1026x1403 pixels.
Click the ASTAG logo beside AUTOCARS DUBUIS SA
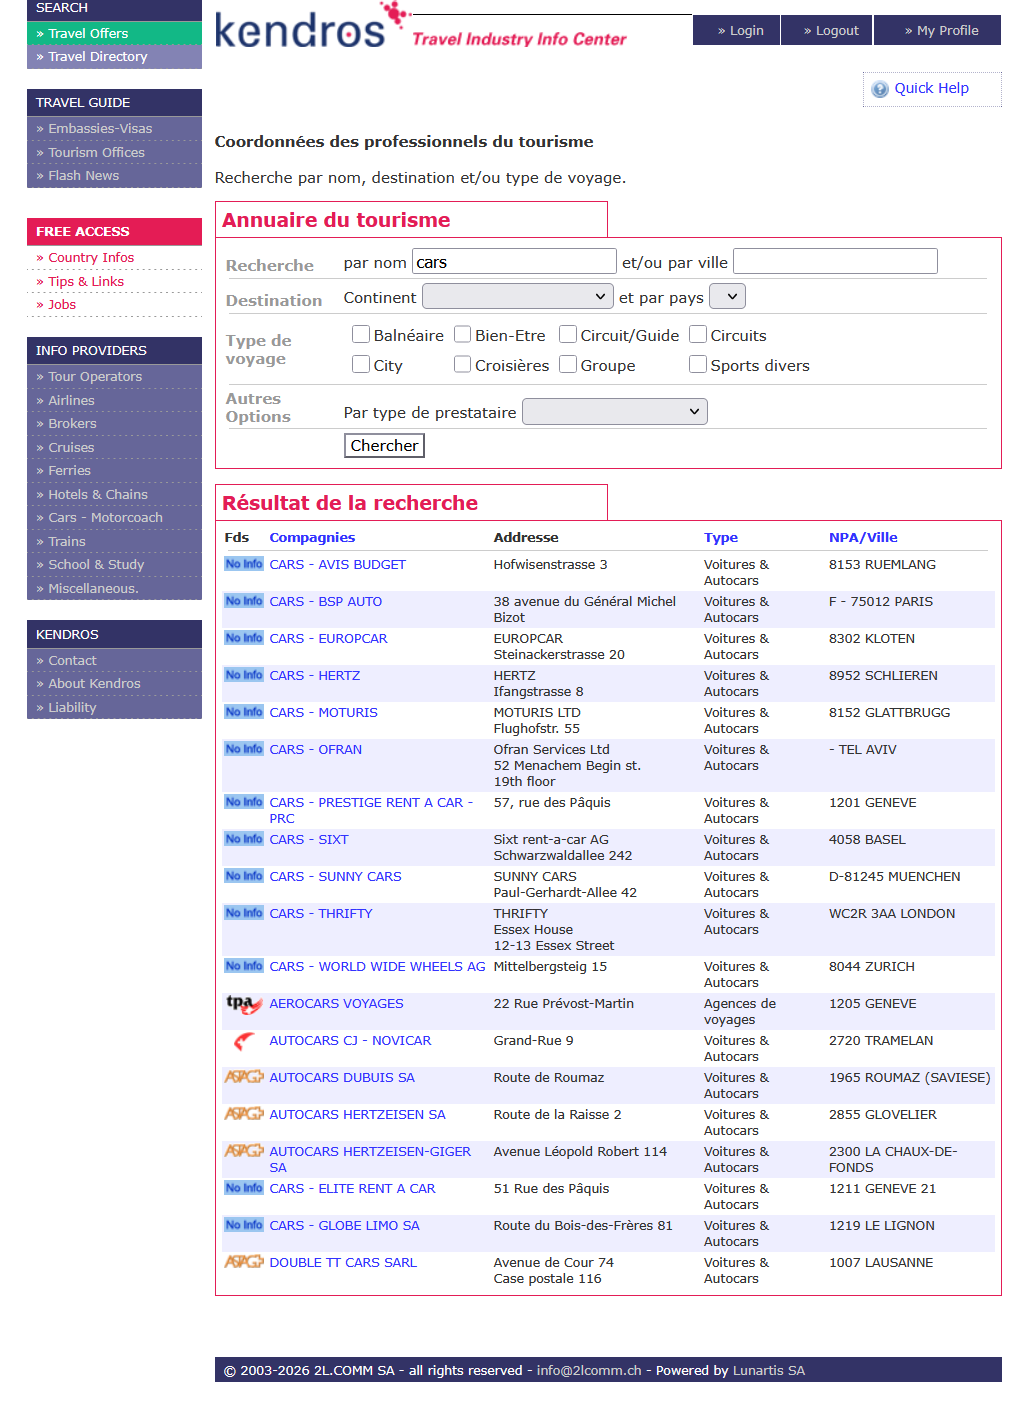click(244, 1077)
